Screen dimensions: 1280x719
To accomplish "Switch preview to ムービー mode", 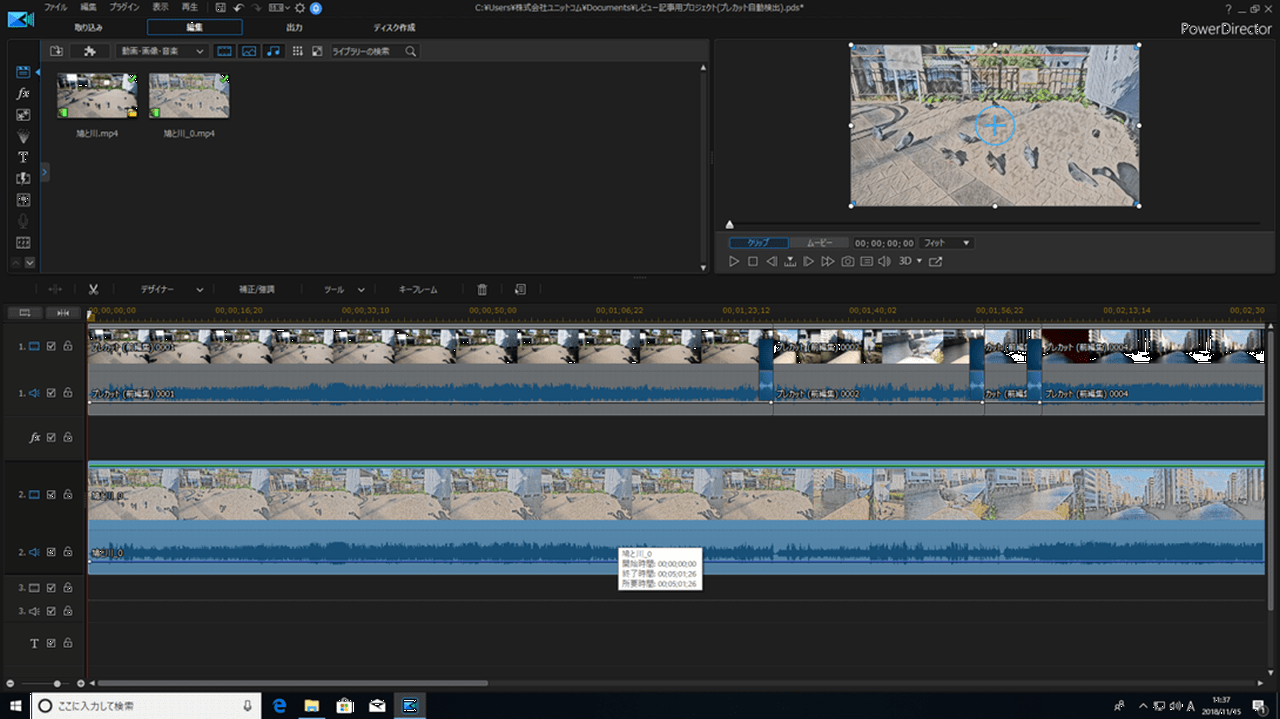I will coord(819,243).
